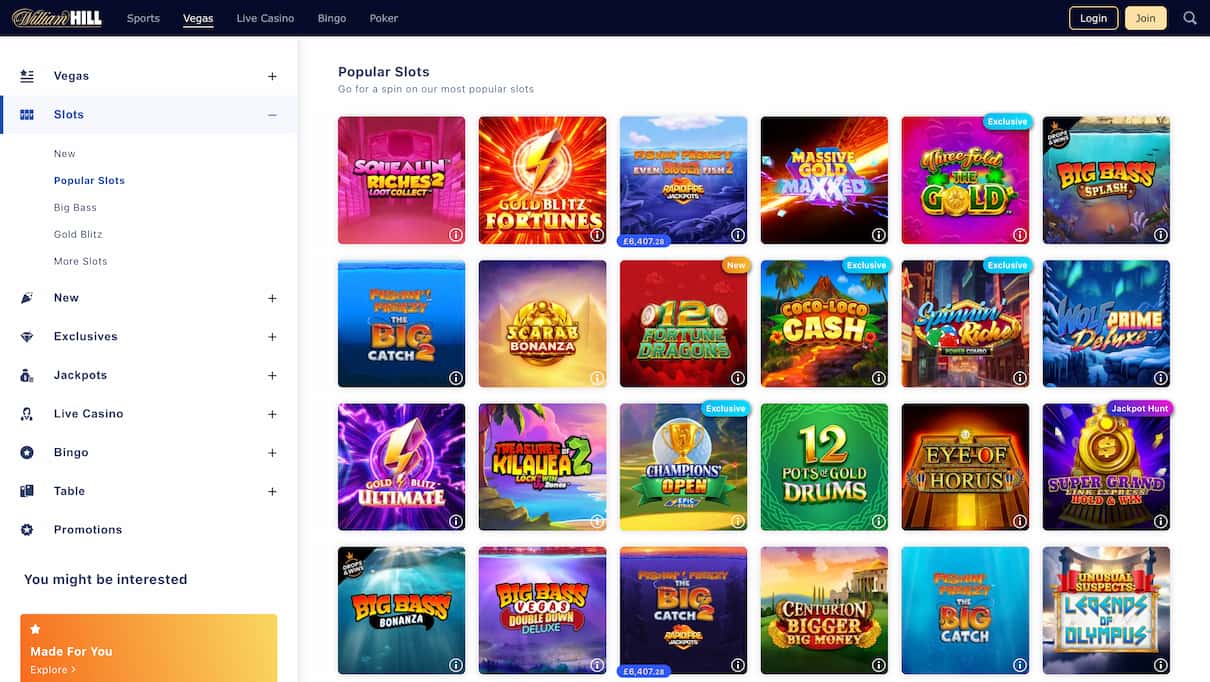Click the Promotions gear-badge sidebar icon
The height and width of the screenshot is (682, 1210).
[27, 530]
